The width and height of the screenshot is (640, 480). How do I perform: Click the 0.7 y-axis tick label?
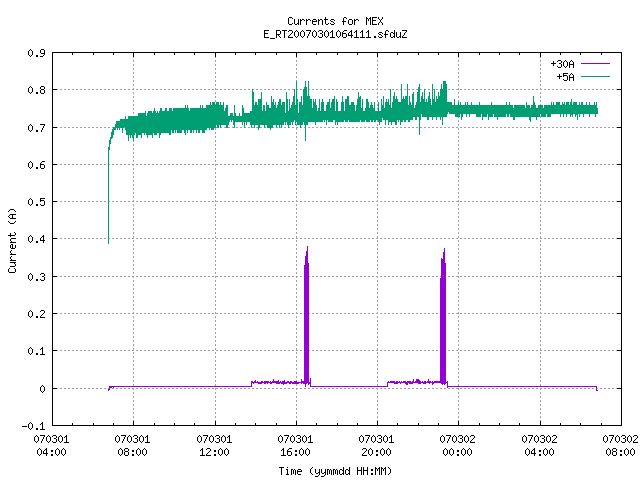(36, 128)
